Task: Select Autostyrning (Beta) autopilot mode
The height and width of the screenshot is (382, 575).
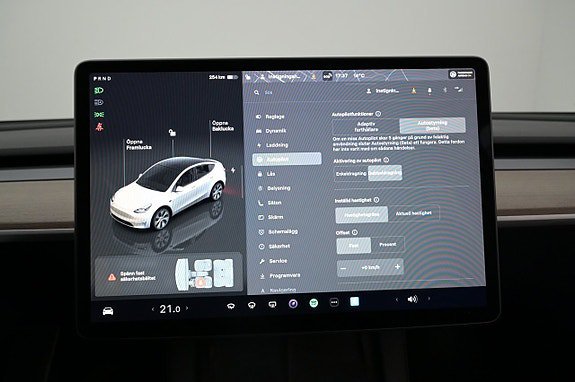Action: tap(432, 125)
